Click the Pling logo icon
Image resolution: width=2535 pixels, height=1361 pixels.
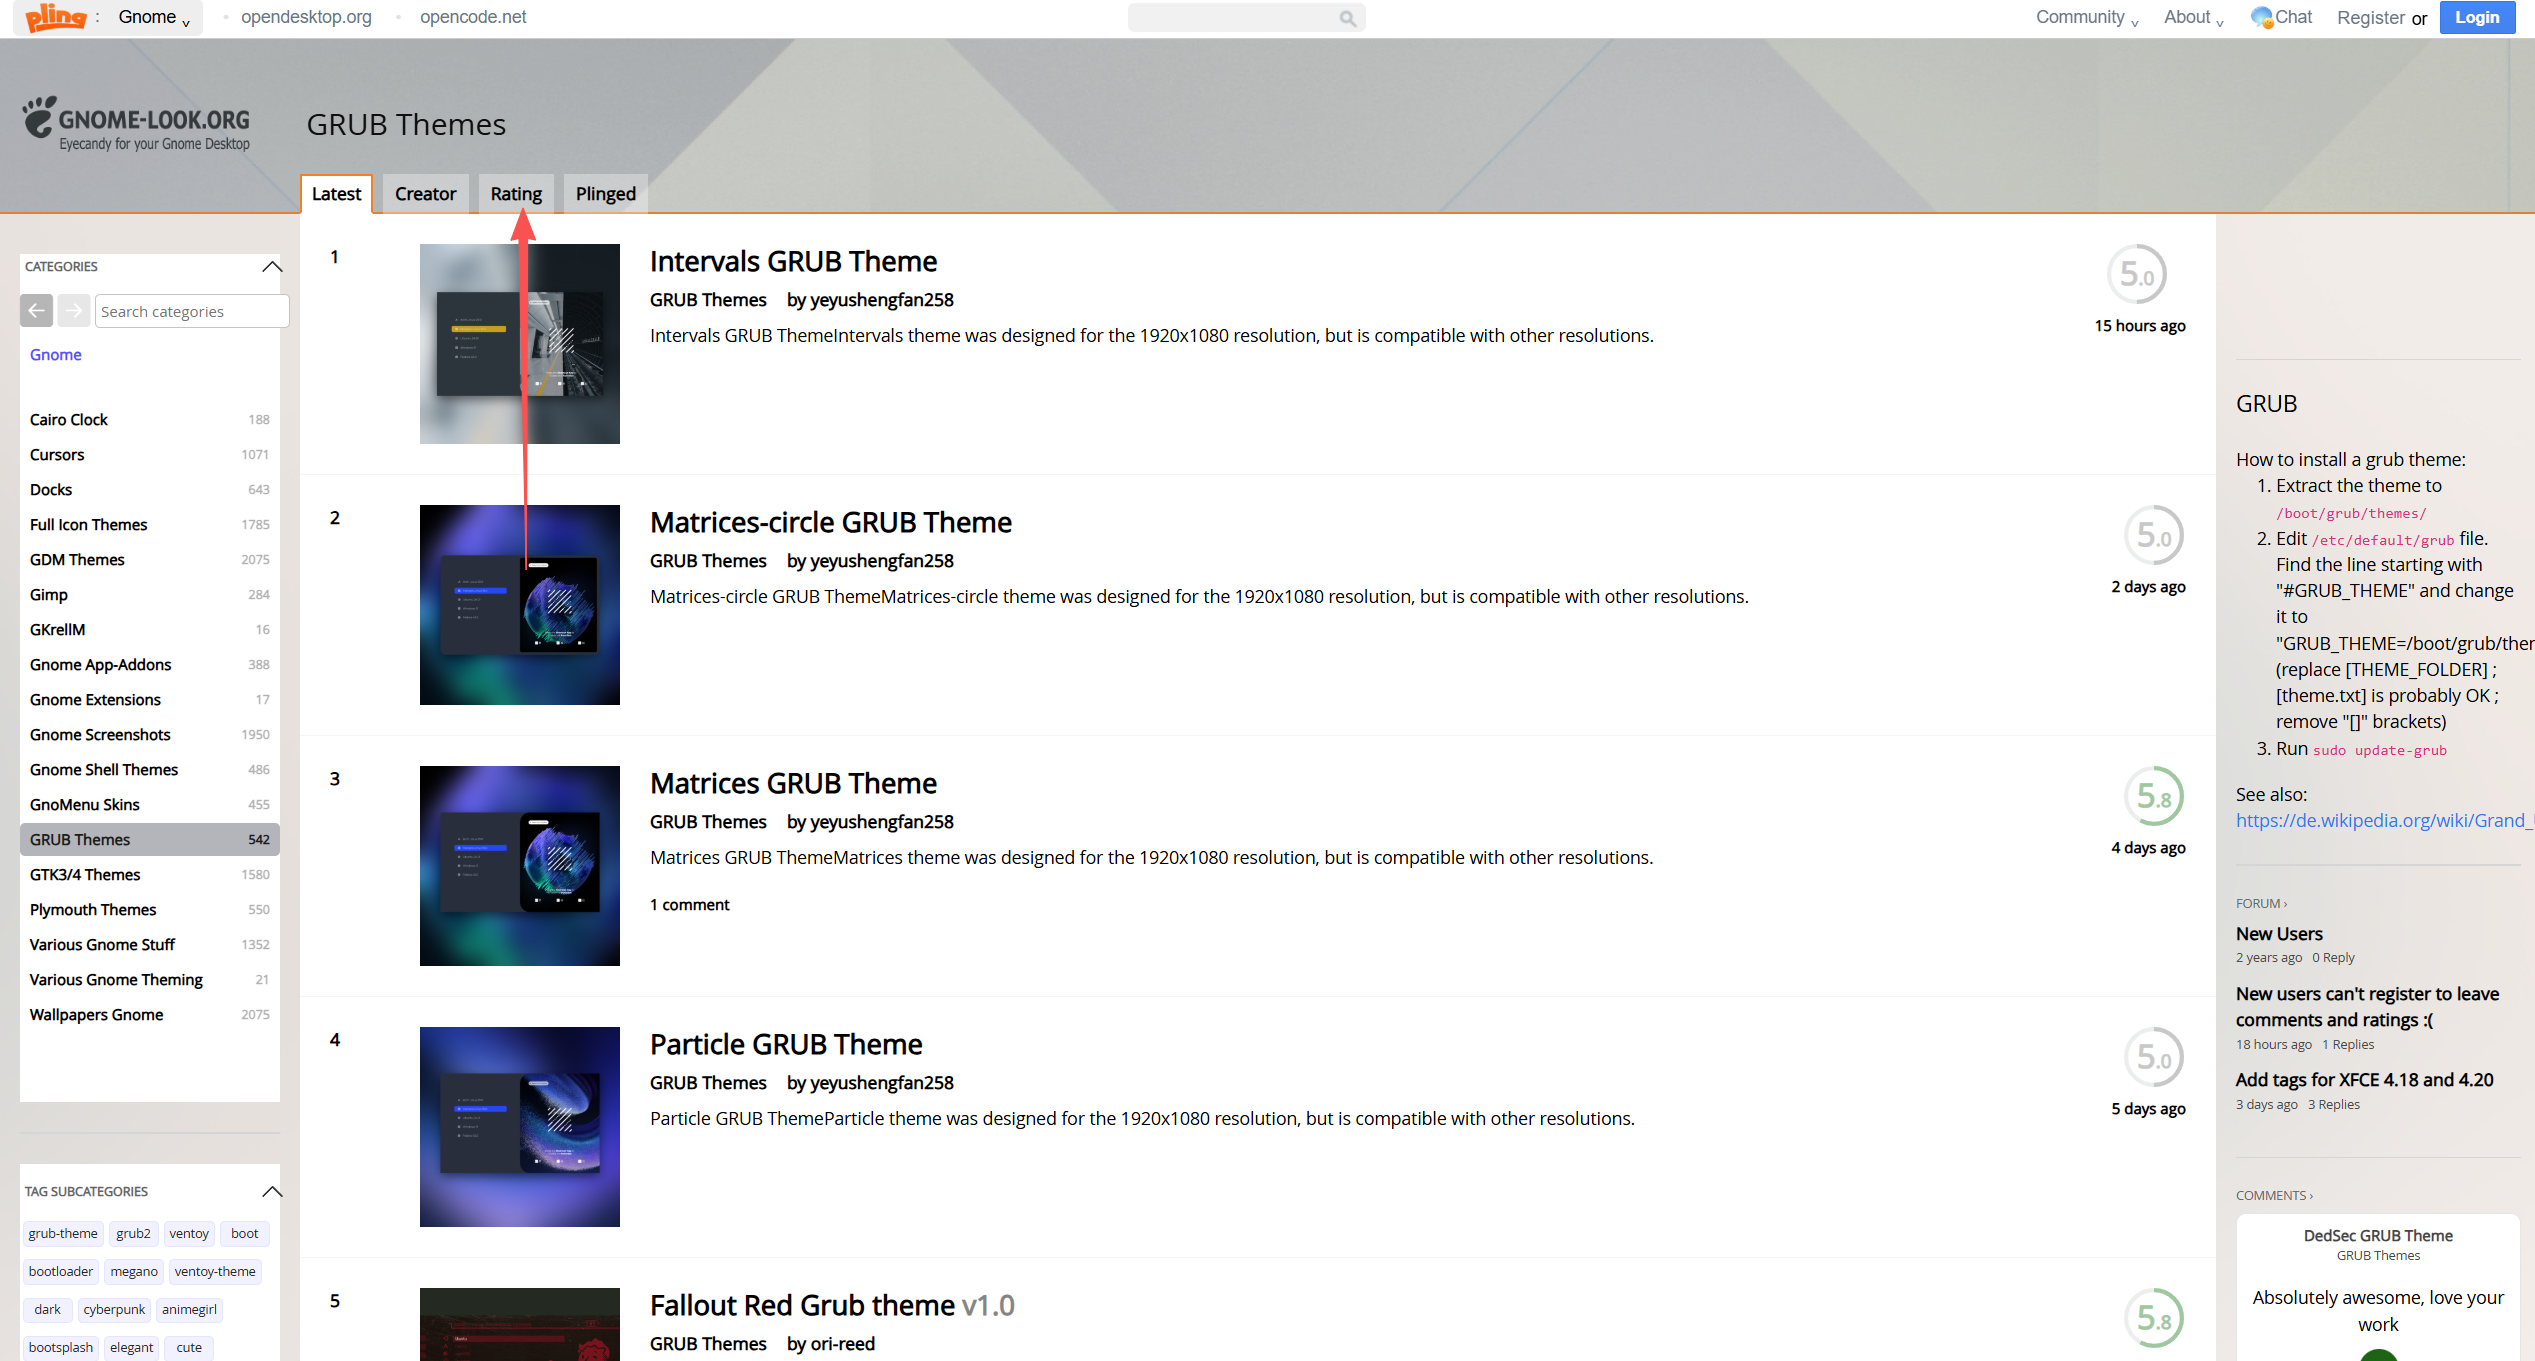coord(56,17)
